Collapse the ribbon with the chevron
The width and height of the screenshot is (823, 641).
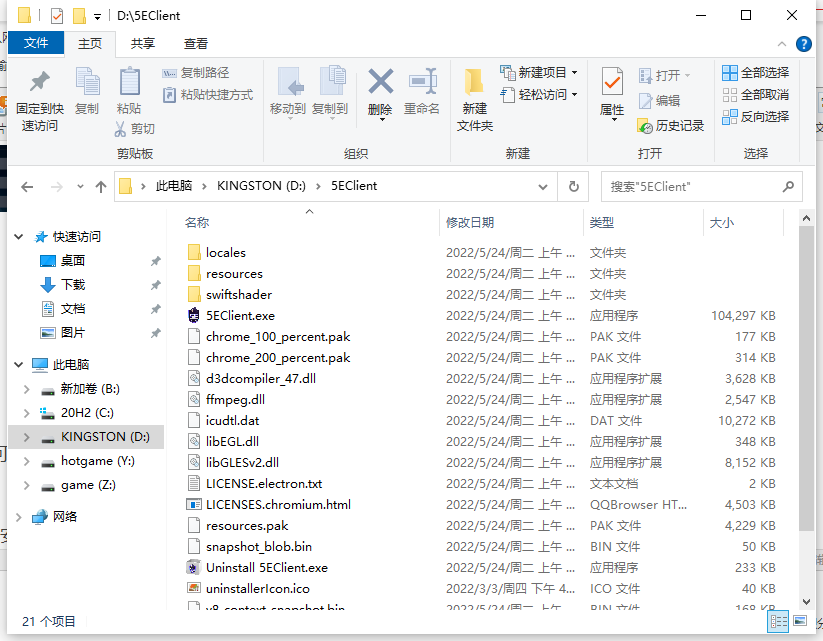(x=782, y=44)
